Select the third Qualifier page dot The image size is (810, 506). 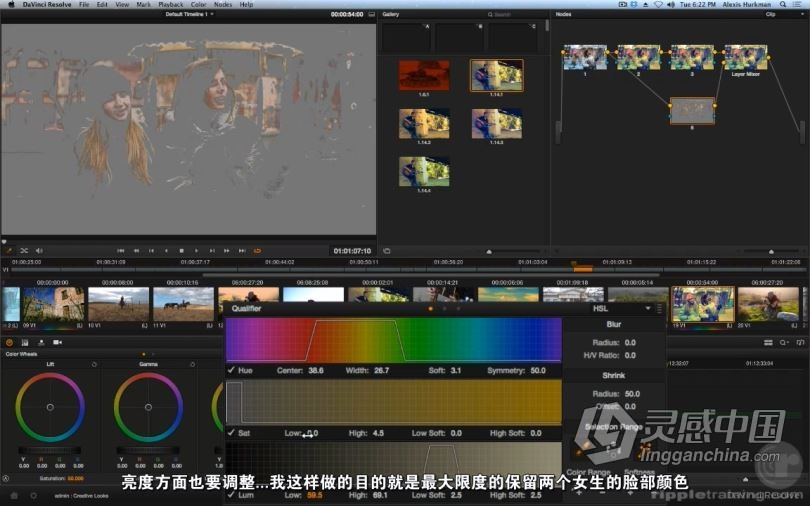(458, 309)
